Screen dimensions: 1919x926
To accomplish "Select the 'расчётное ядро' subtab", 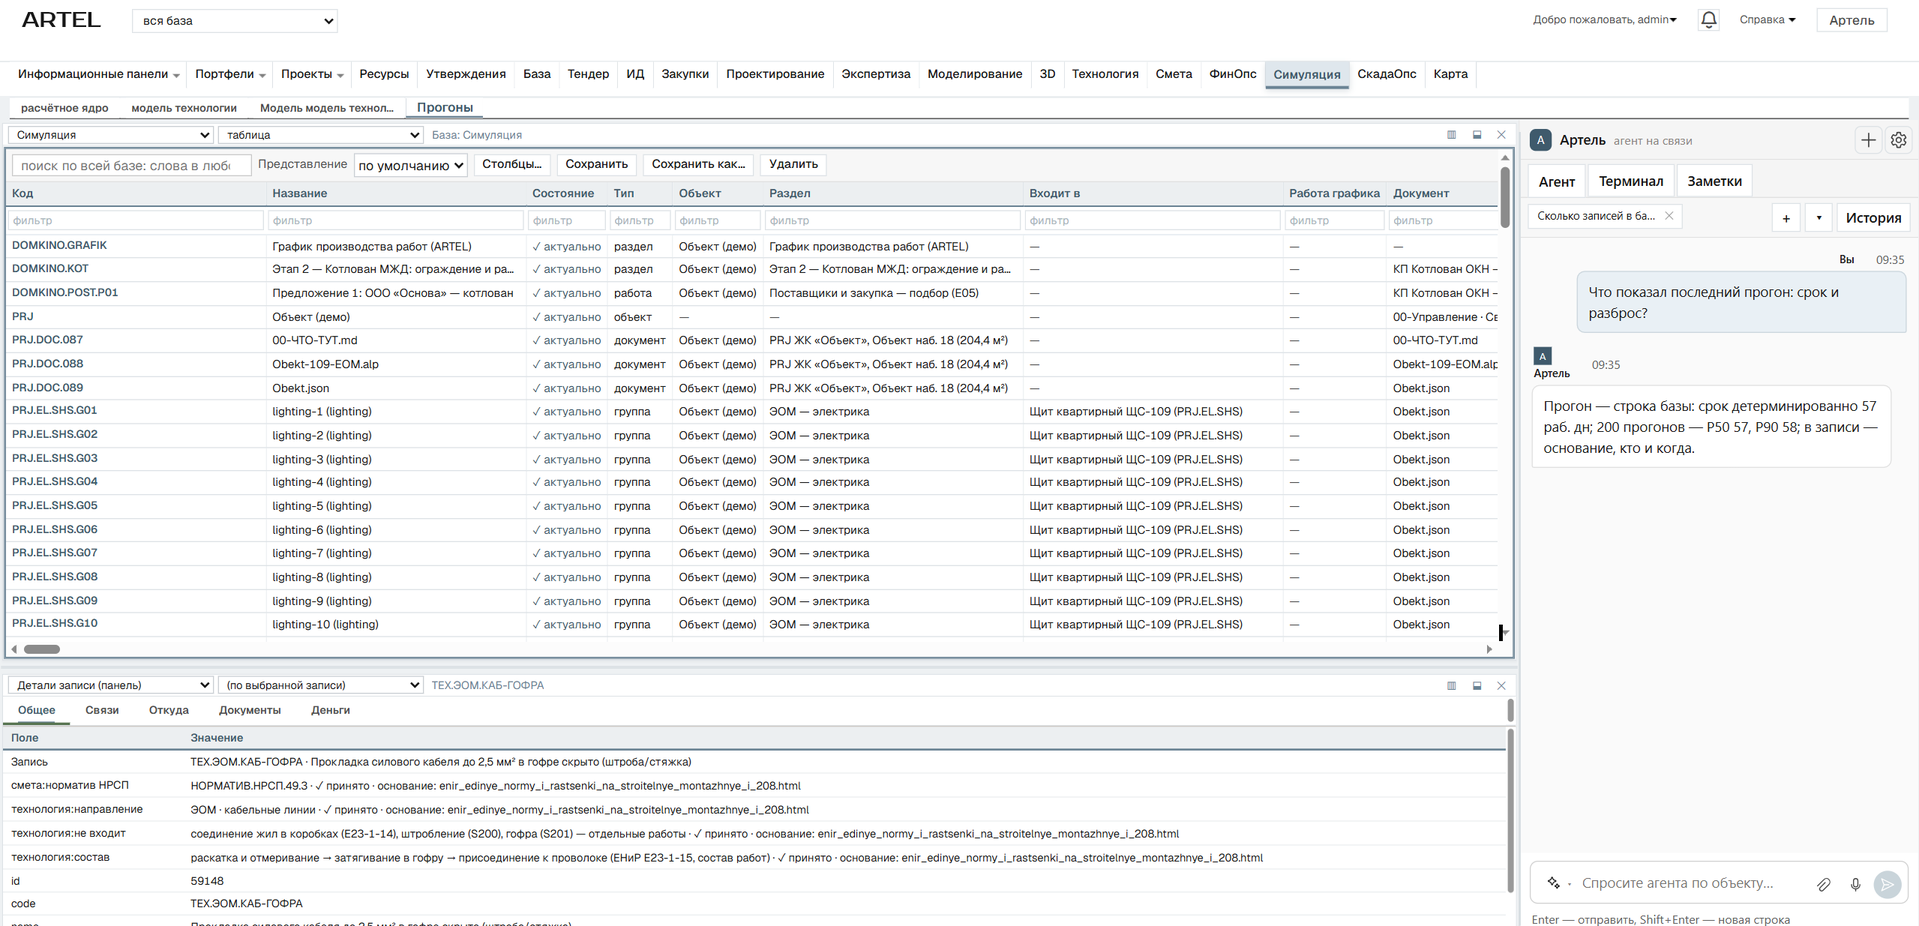I will (65, 108).
